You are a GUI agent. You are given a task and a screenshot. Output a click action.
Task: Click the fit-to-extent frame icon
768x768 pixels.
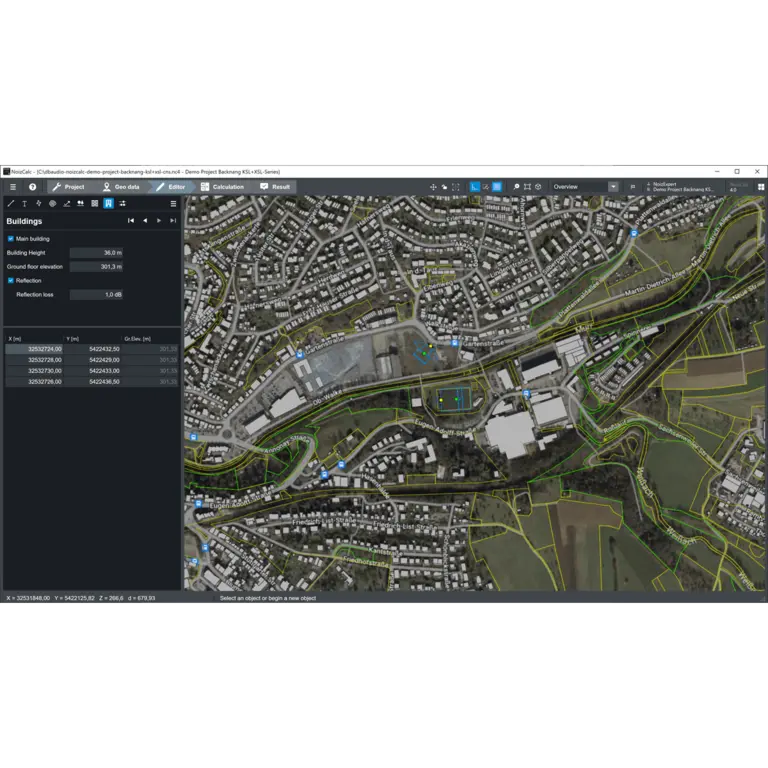[x=456, y=187]
